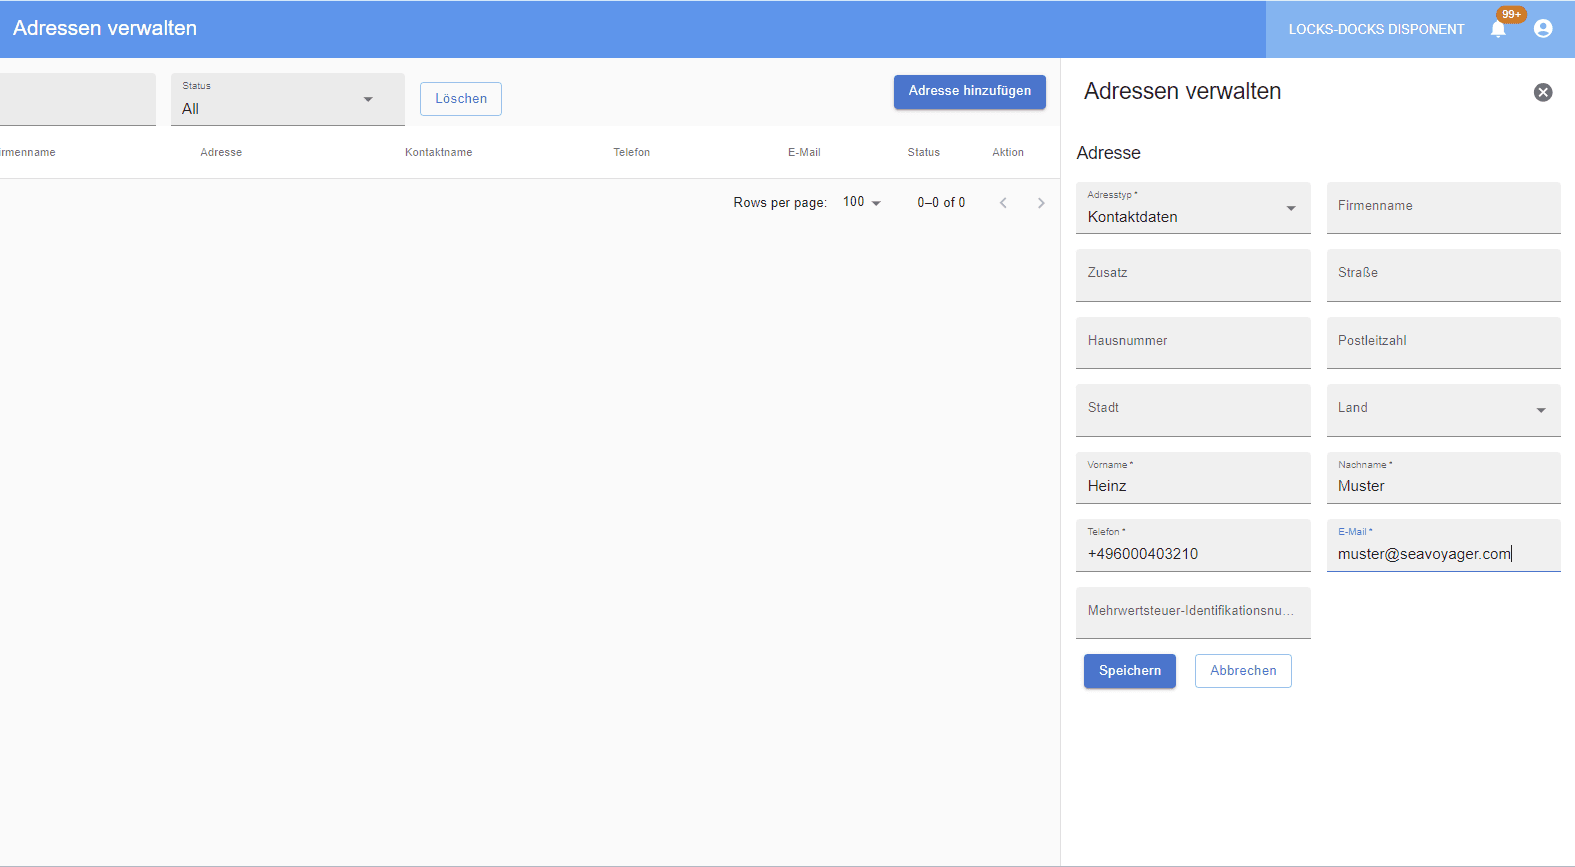Image resolution: width=1575 pixels, height=867 pixels.
Task: Click the search filter field left of Status
Action: pyautogui.click(x=78, y=99)
